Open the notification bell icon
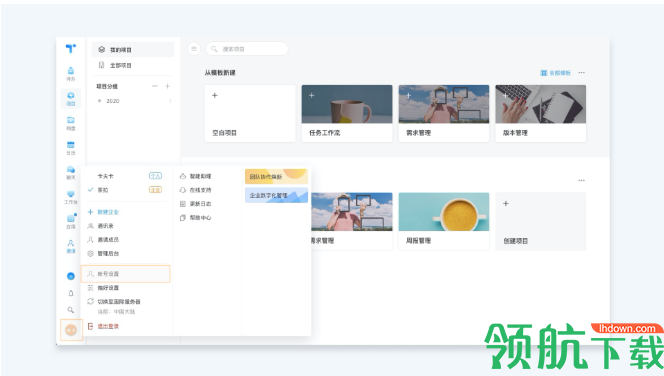 click(71, 293)
